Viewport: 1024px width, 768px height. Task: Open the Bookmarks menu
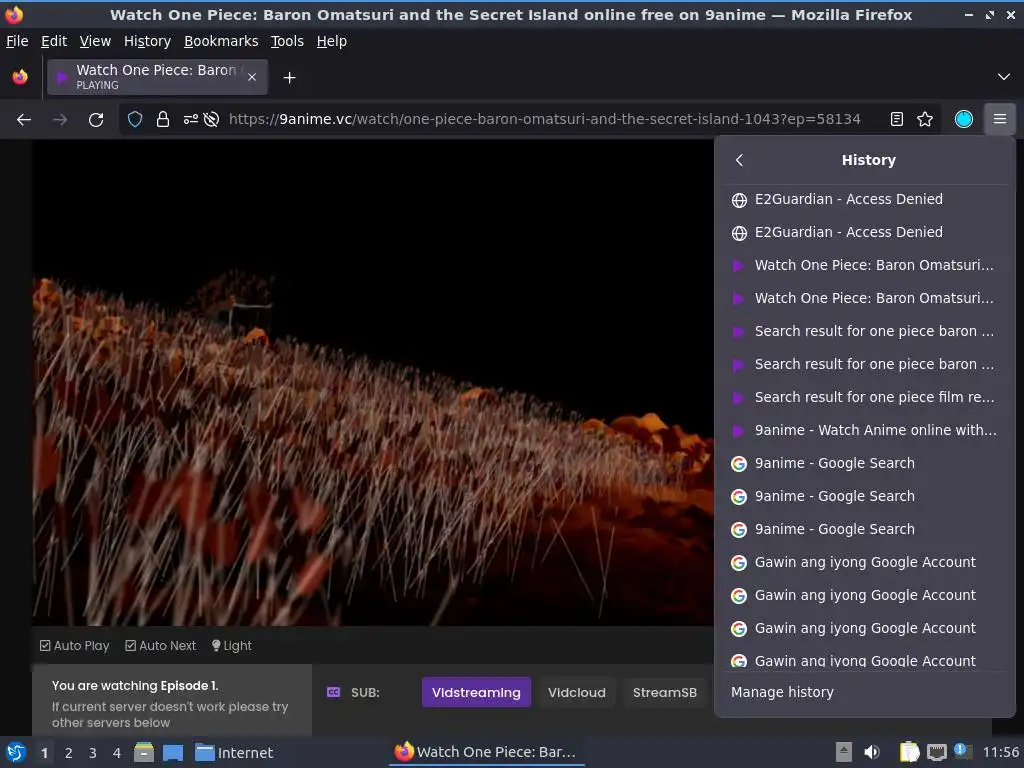pyautogui.click(x=221, y=41)
